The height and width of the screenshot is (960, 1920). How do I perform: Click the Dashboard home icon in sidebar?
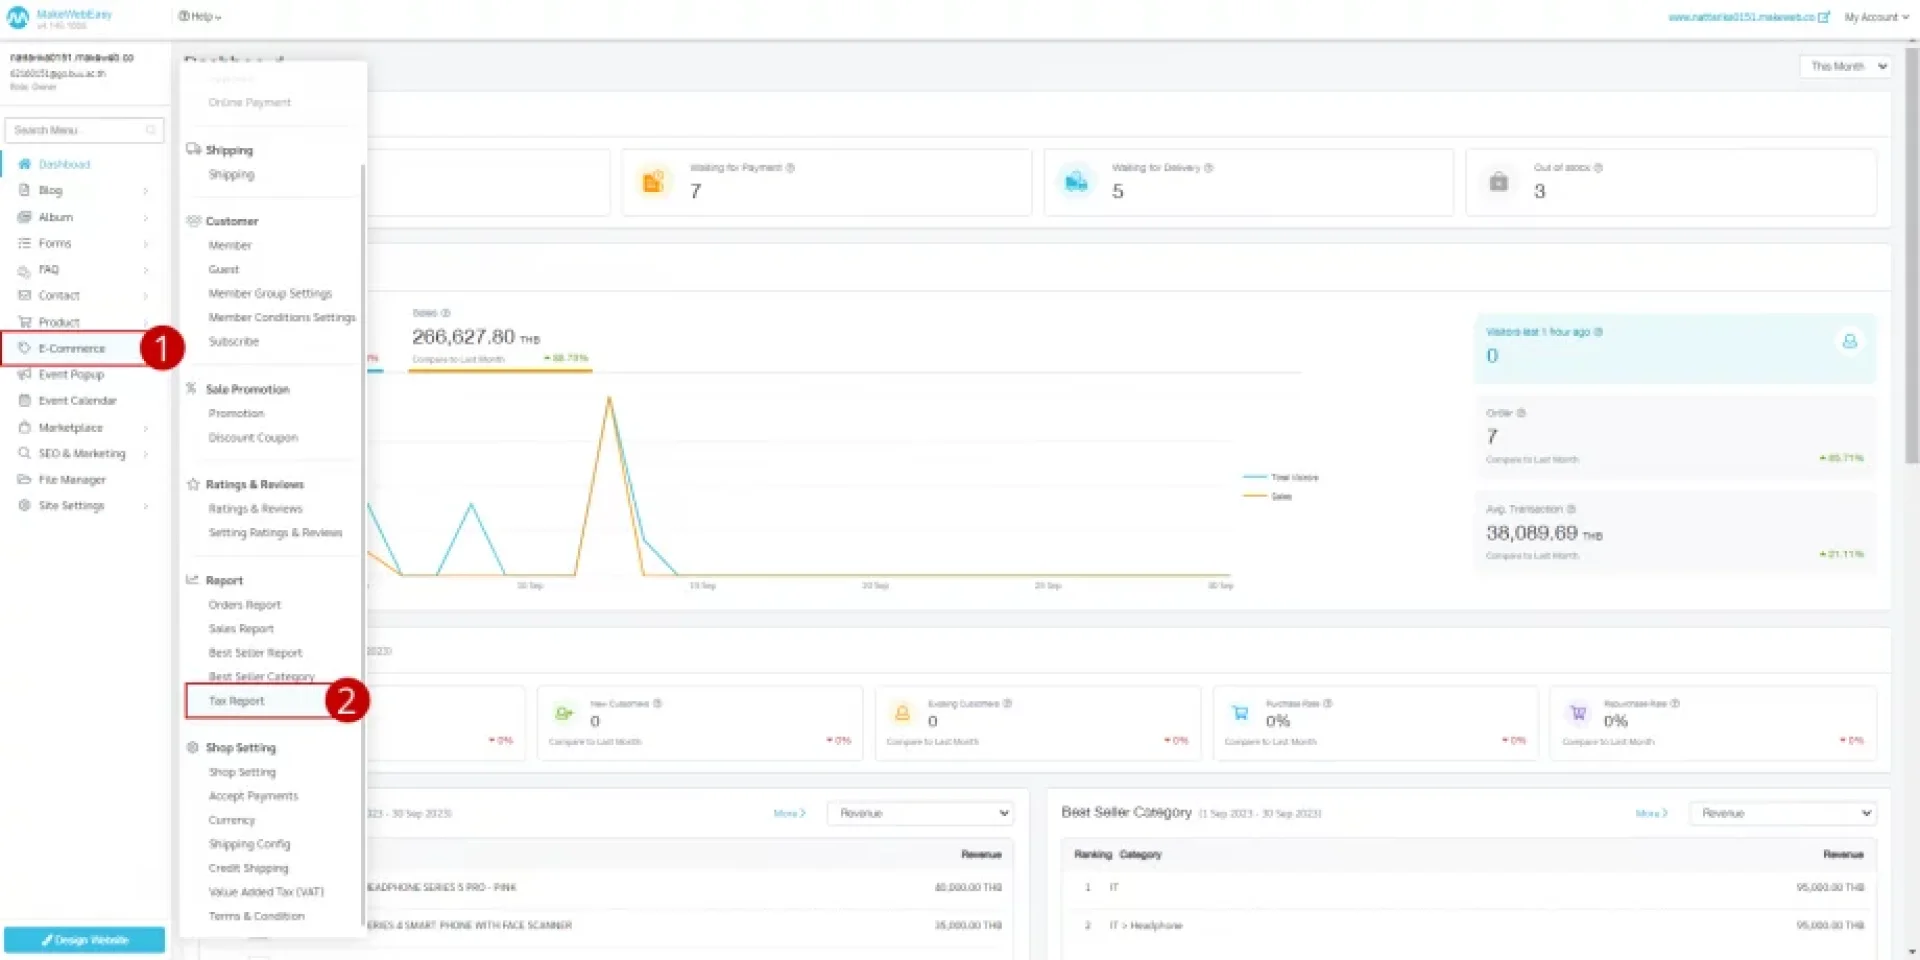point(25,164)
